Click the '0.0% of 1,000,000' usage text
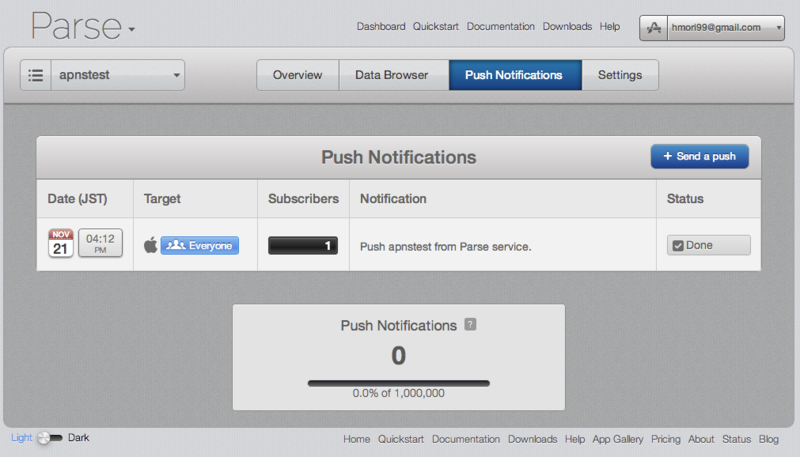The image size is (800, 457). point(398,393)
